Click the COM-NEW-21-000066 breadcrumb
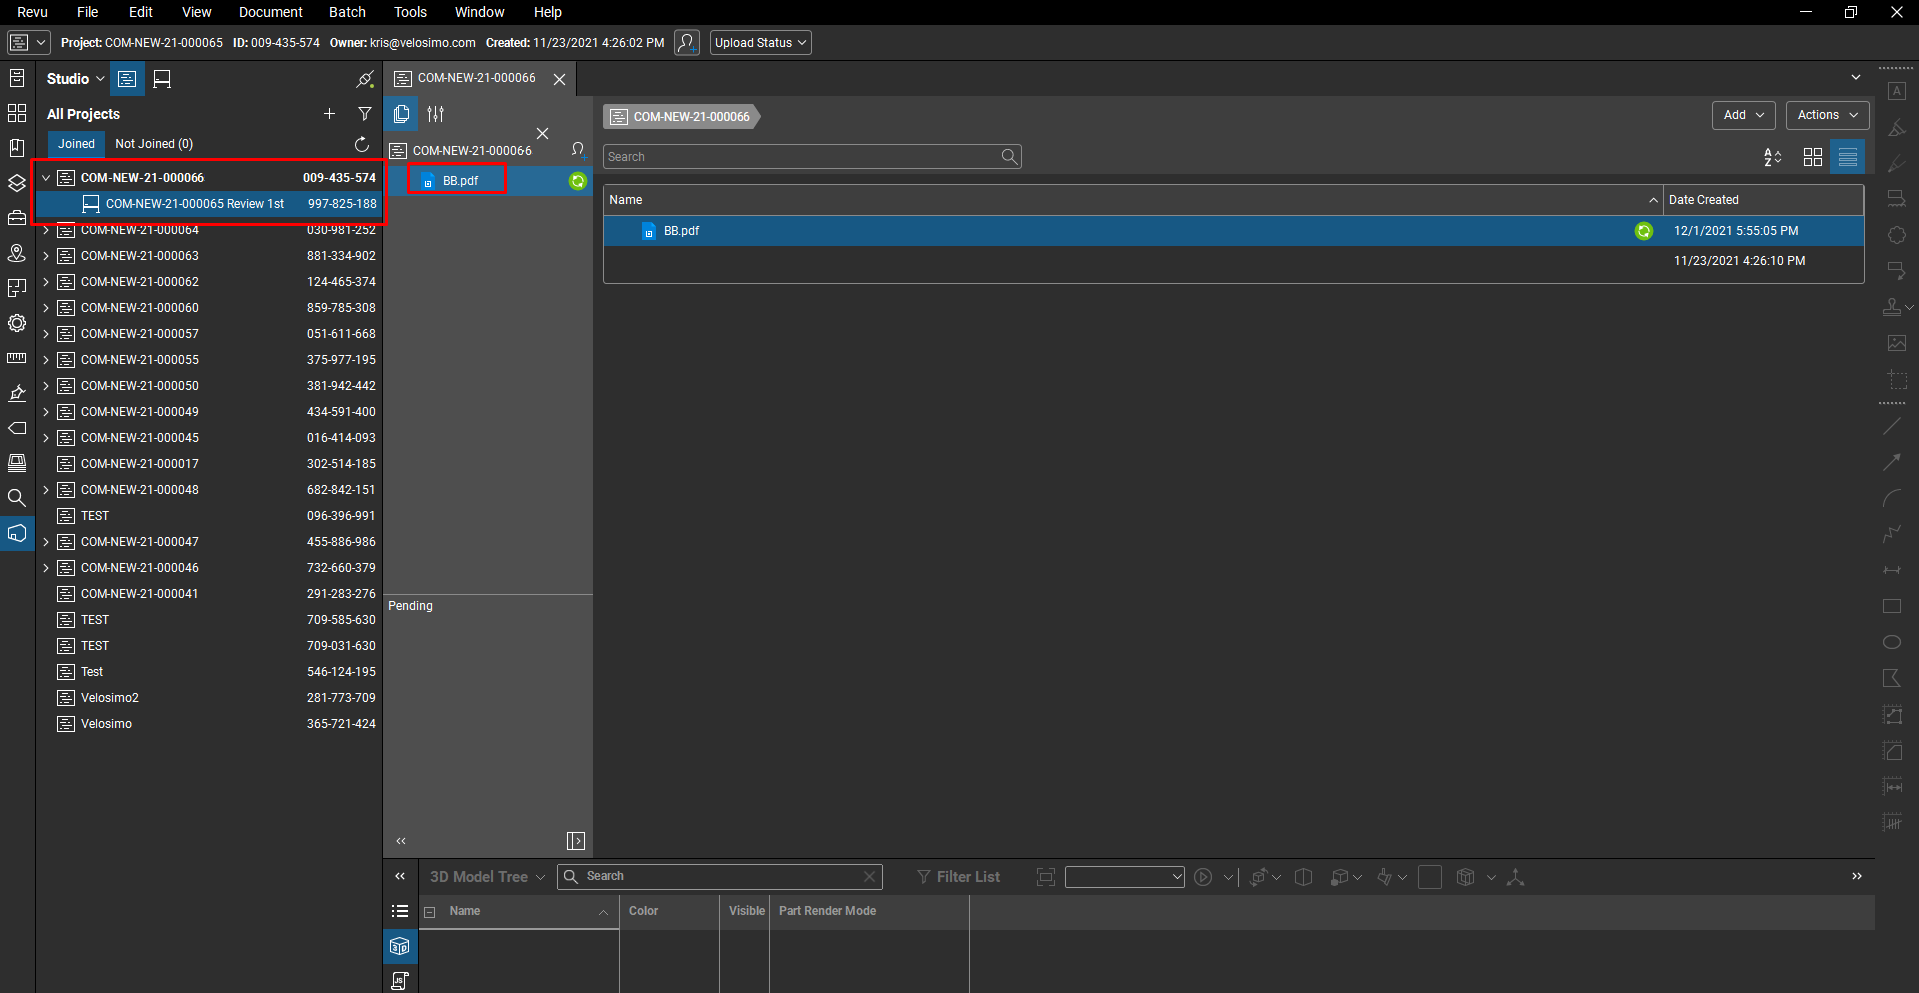The image size is (1919, 993). [682, 117]
